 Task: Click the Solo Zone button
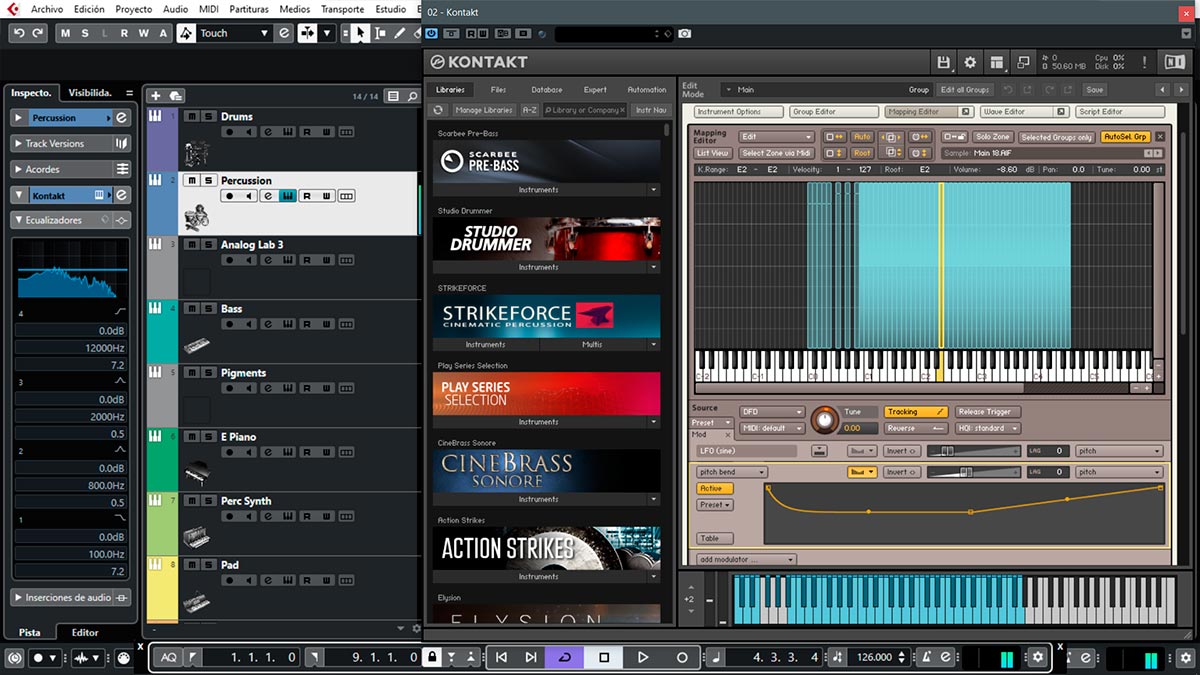point(993,136)
